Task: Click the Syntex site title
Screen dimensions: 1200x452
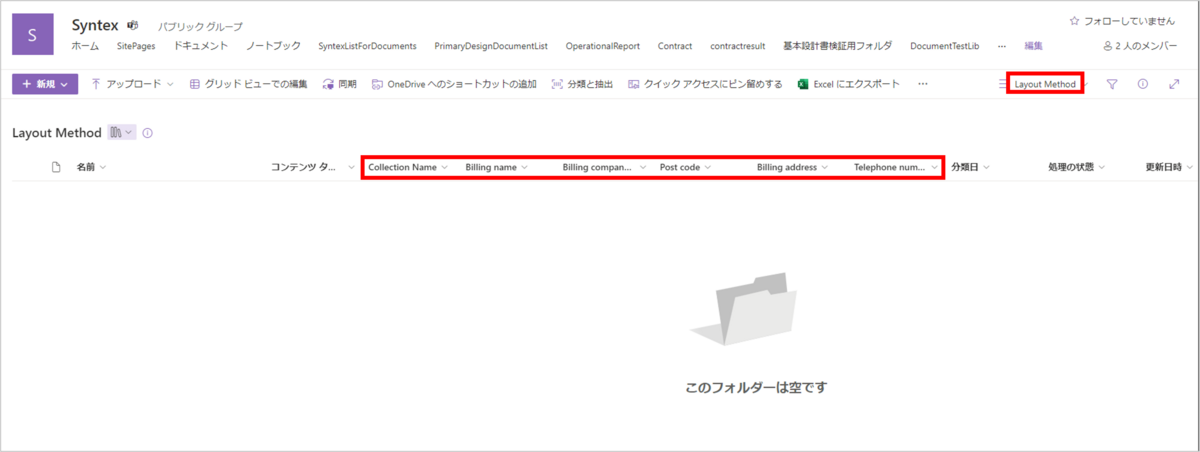Action: tap(95, 24)
